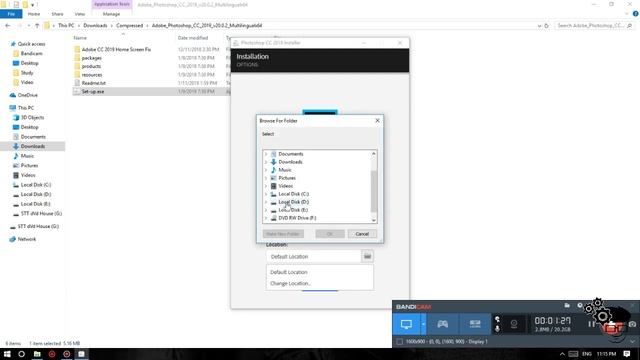Toggle Bandicam mouse cursor effect icon
The width and height of the screenshot is (640, 360).
497,319
